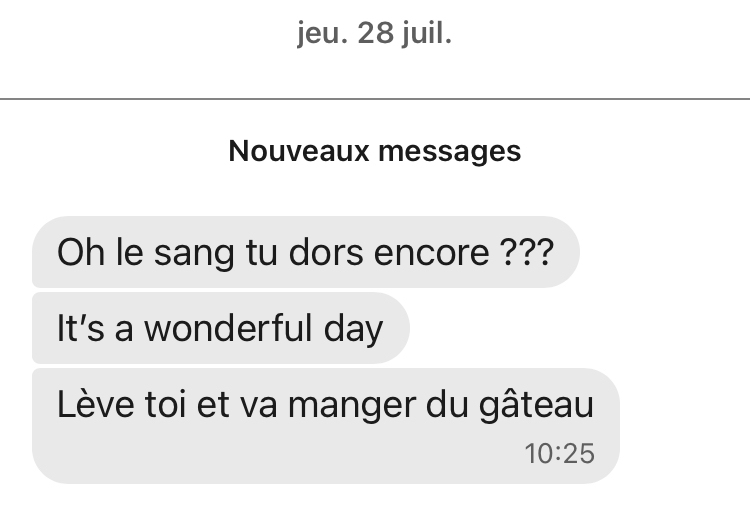Select the "Lève toi et va manger du gâteau" message

[325, 406]
